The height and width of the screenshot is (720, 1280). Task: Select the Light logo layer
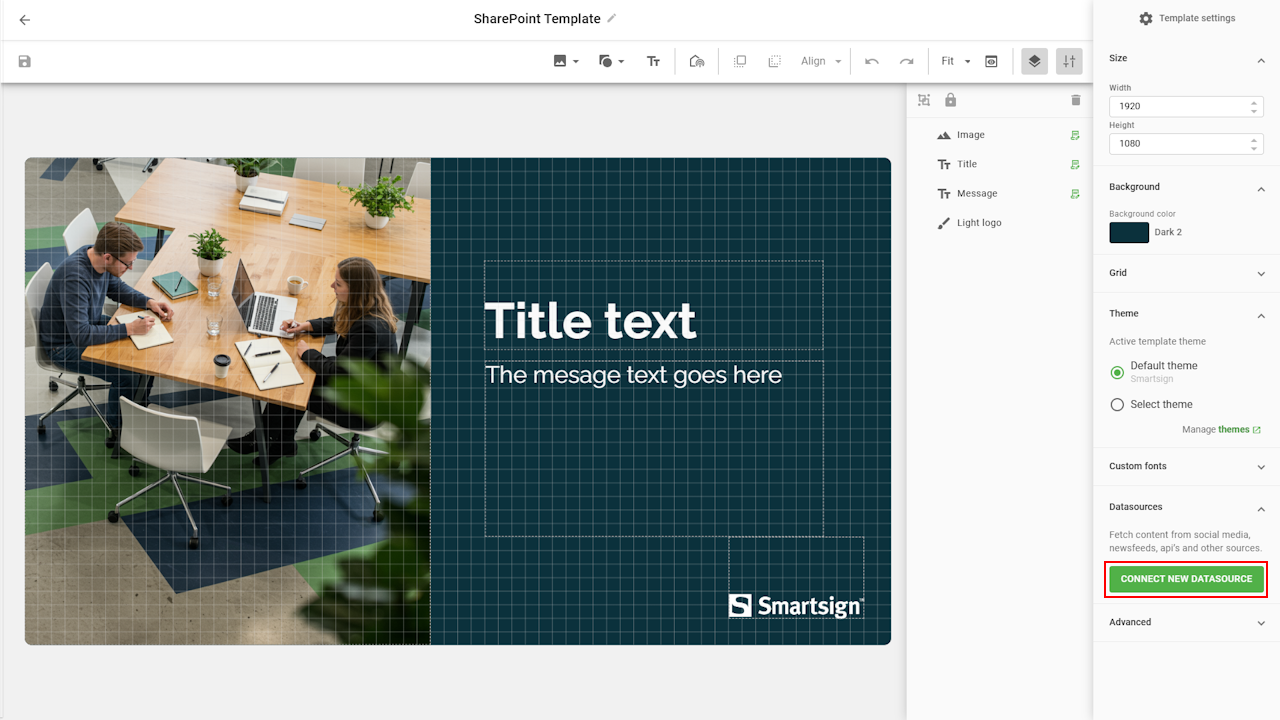pos(978,223)
